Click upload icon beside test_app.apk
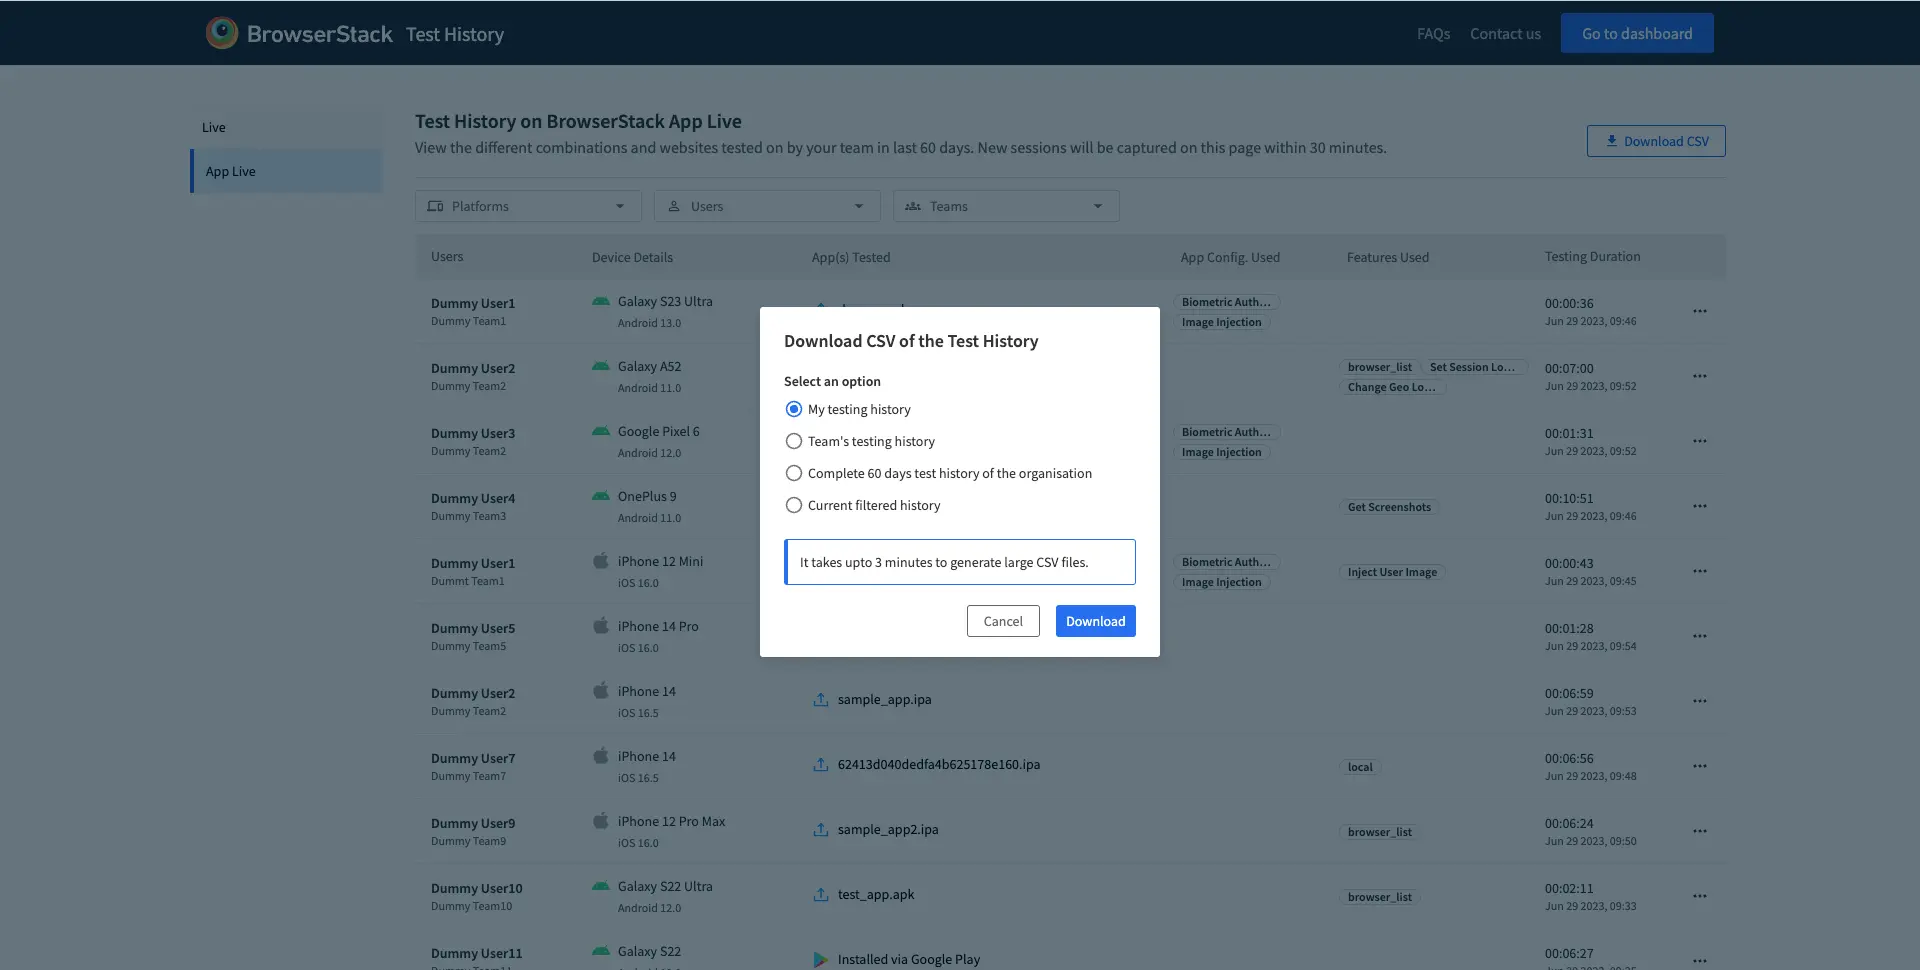Image resolution: width=1920 pixels, height=970 pixels. [x=820, y=895]
